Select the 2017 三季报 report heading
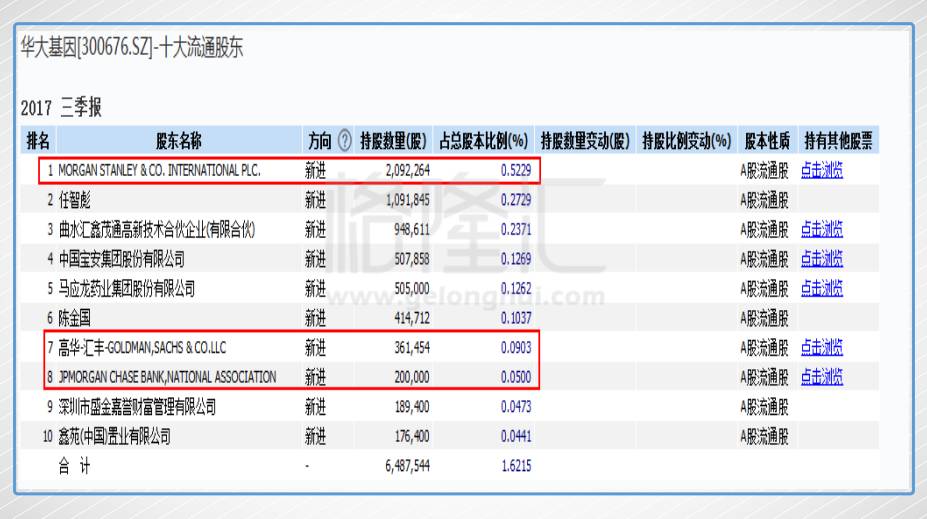Image resolution: width=927 pixels, height=519 pixels. tap(61, 108)
